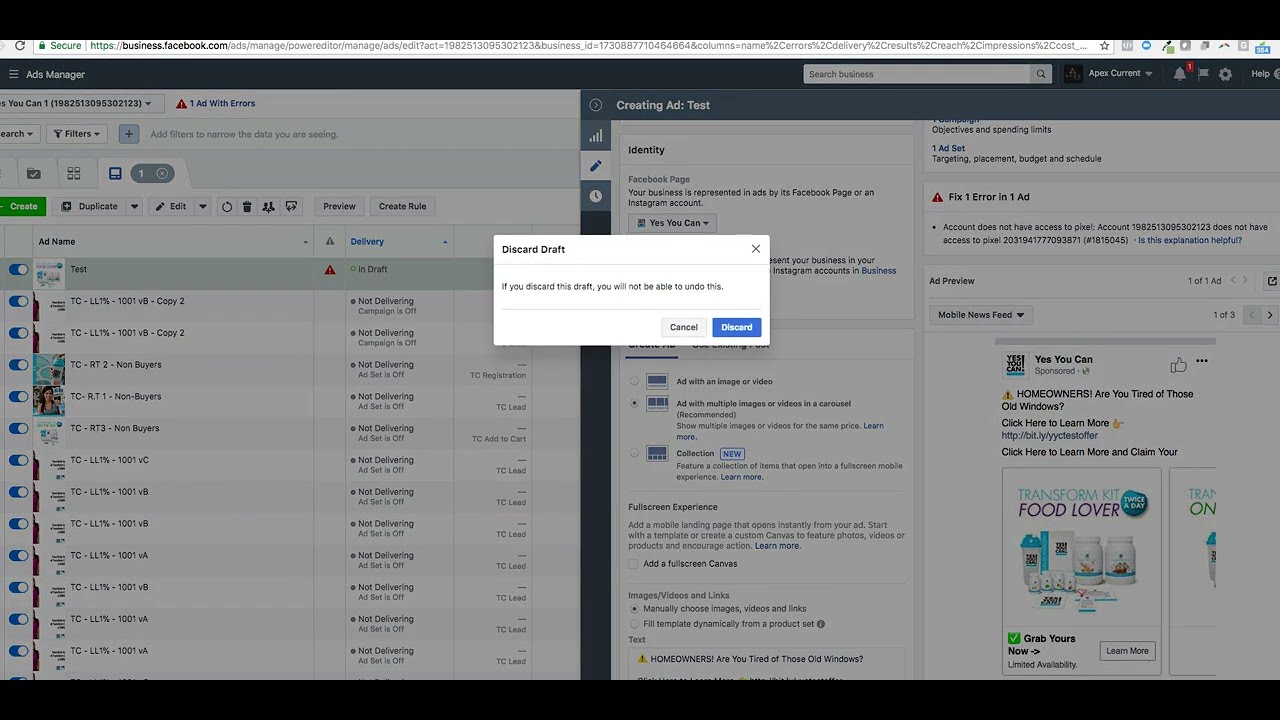Click Cancel in the Discard Draft dialog
Image resolution: width=1280 pixels, height=720 pixels.
(684, 327)
